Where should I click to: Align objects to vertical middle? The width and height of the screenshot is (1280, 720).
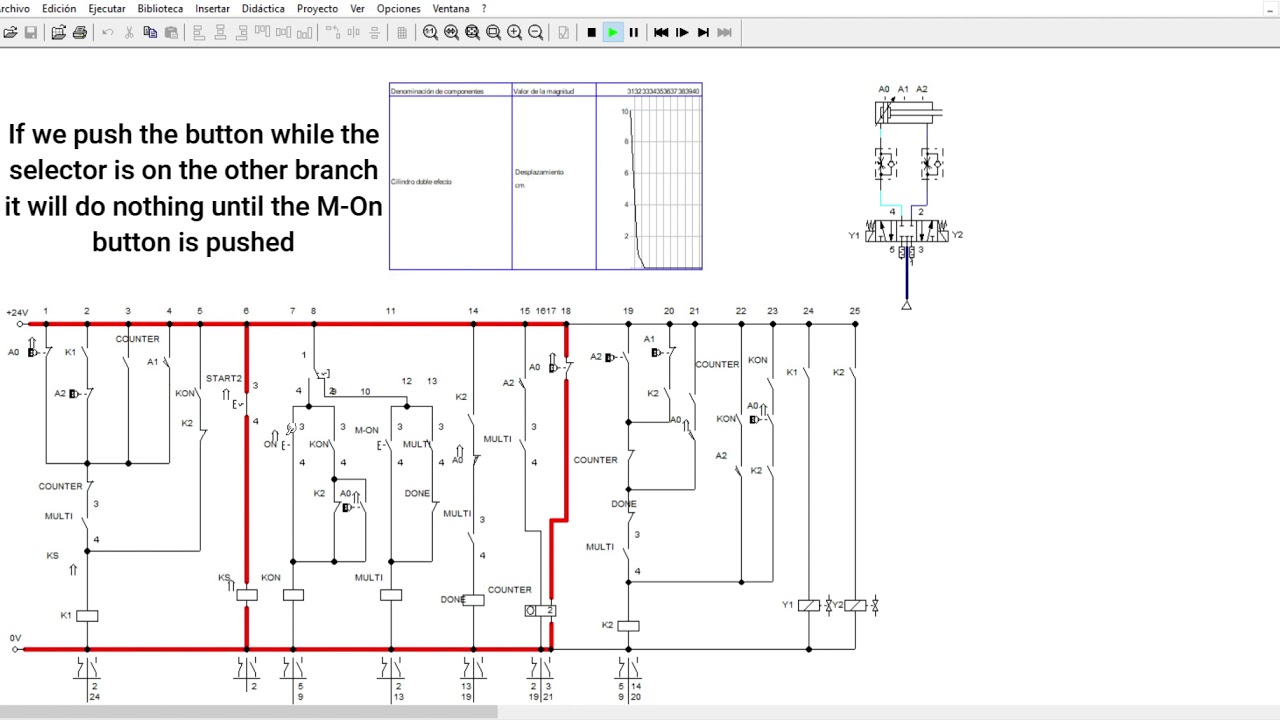tap(283, 33)
